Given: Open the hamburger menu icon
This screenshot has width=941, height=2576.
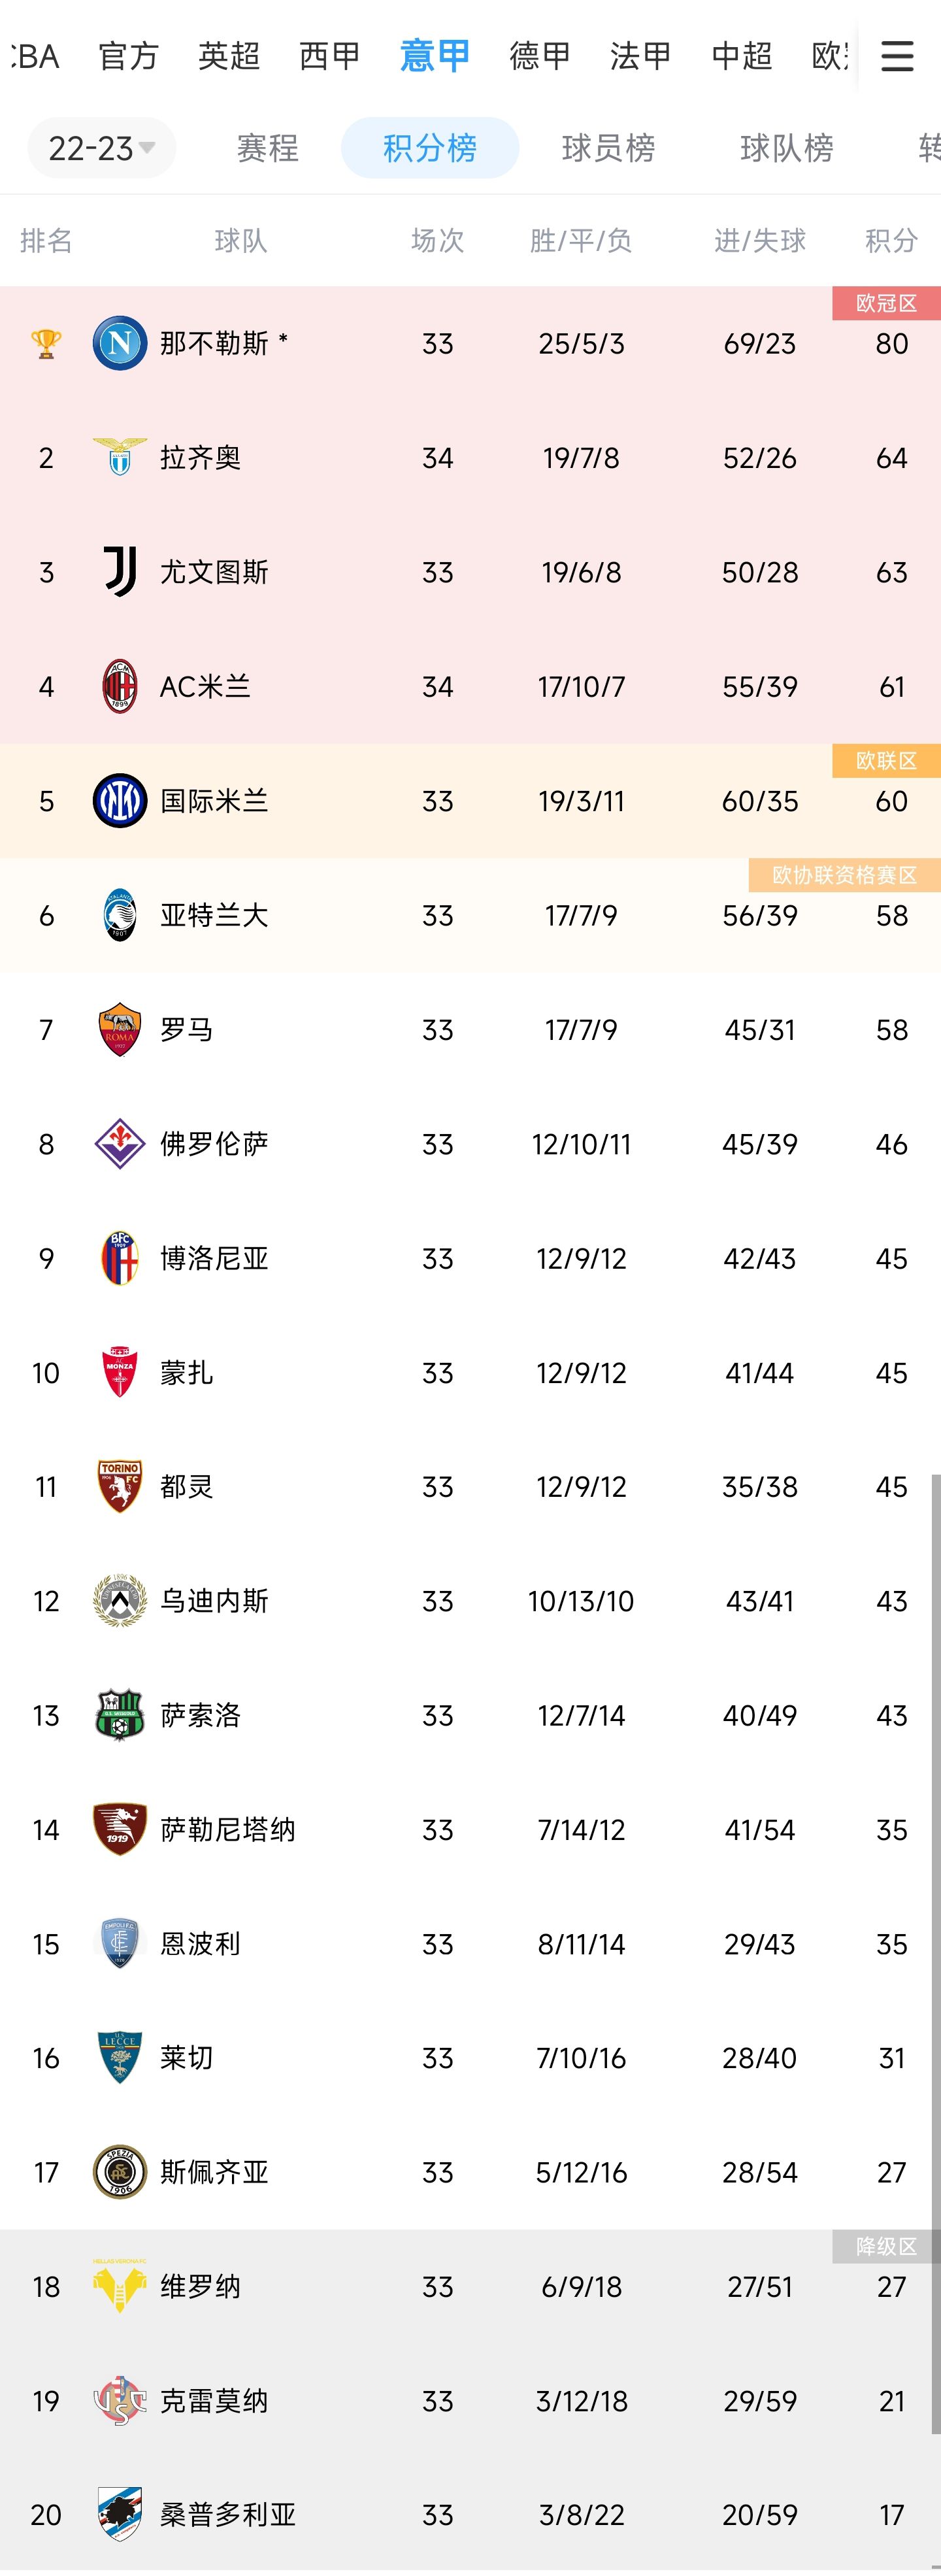Looking at the screenshot, I should pos(897,56).
